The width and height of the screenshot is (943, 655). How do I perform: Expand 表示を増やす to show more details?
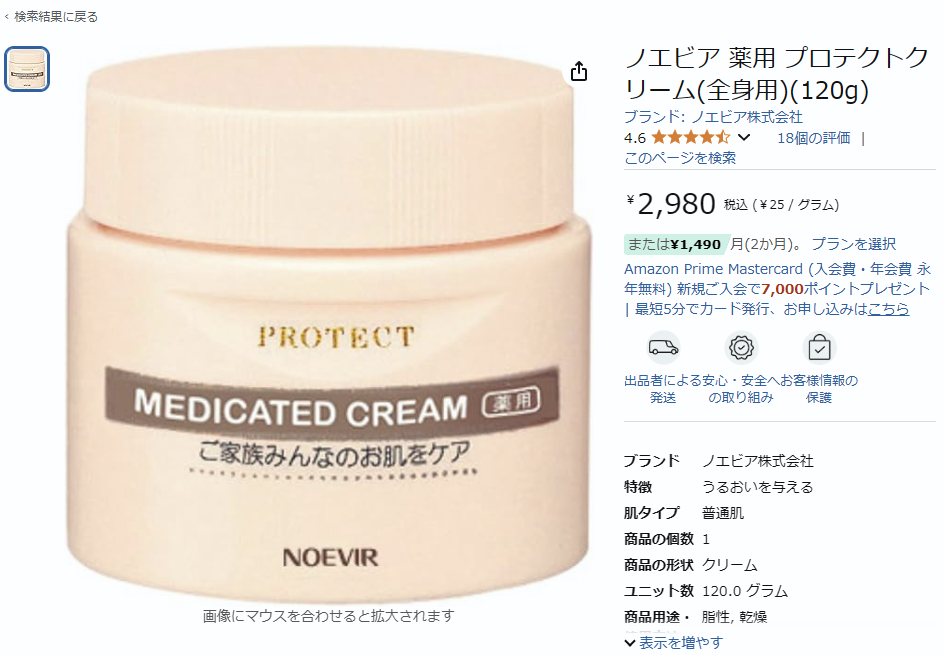(674, 642)
